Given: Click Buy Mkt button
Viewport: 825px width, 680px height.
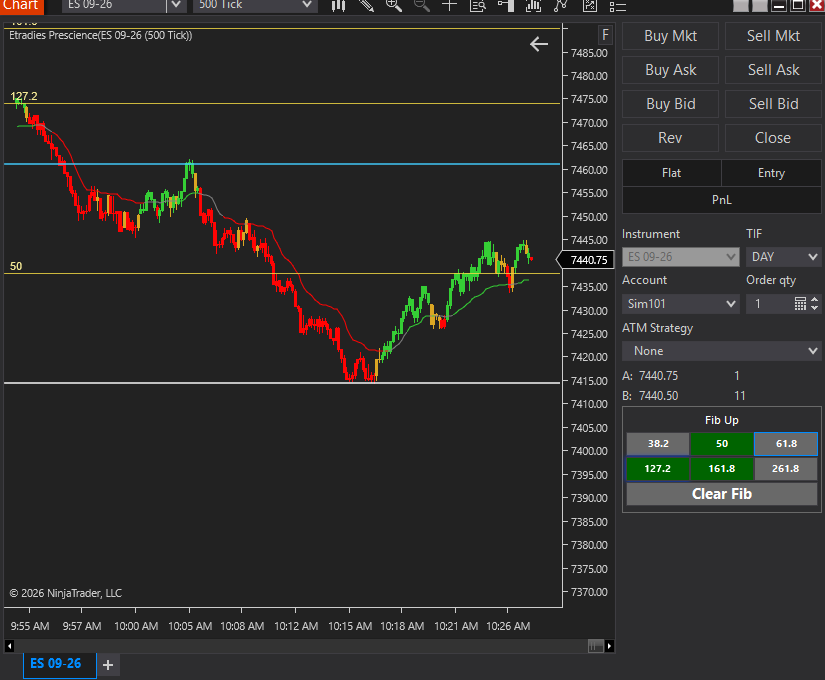Looking at the screenshot, I should pos(670,36).
